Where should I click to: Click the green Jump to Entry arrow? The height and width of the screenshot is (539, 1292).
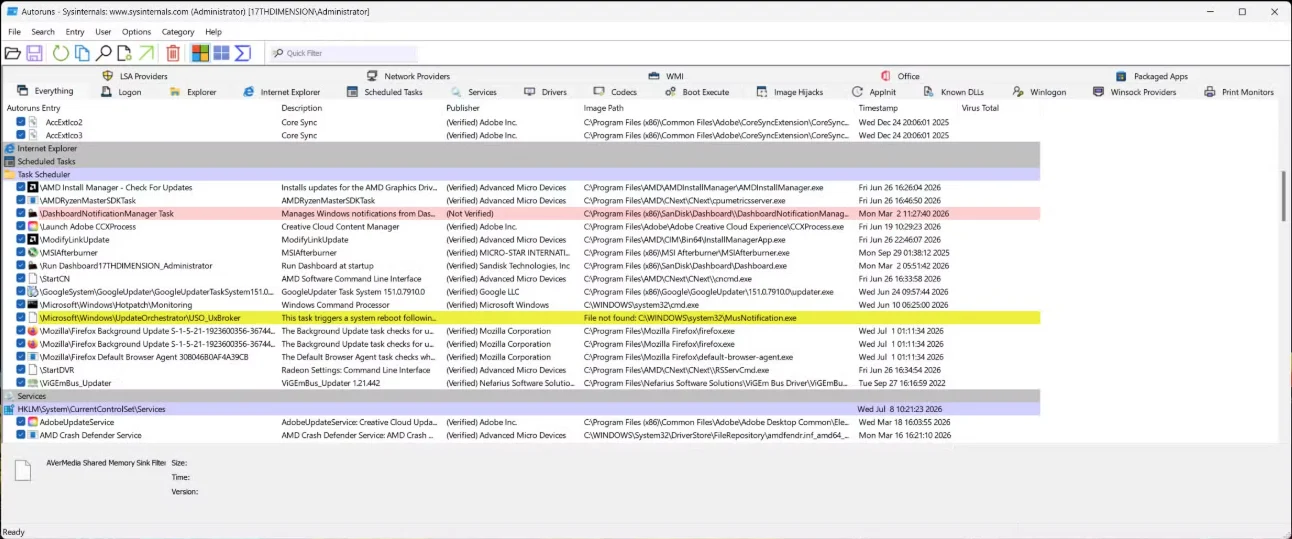coord(146,53)
